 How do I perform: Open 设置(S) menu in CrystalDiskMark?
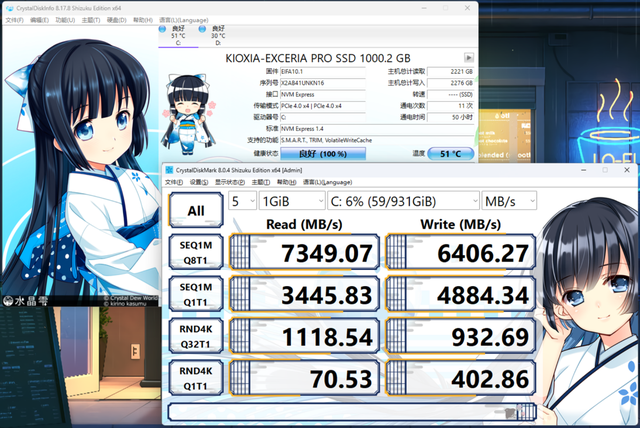coord(199,182)
